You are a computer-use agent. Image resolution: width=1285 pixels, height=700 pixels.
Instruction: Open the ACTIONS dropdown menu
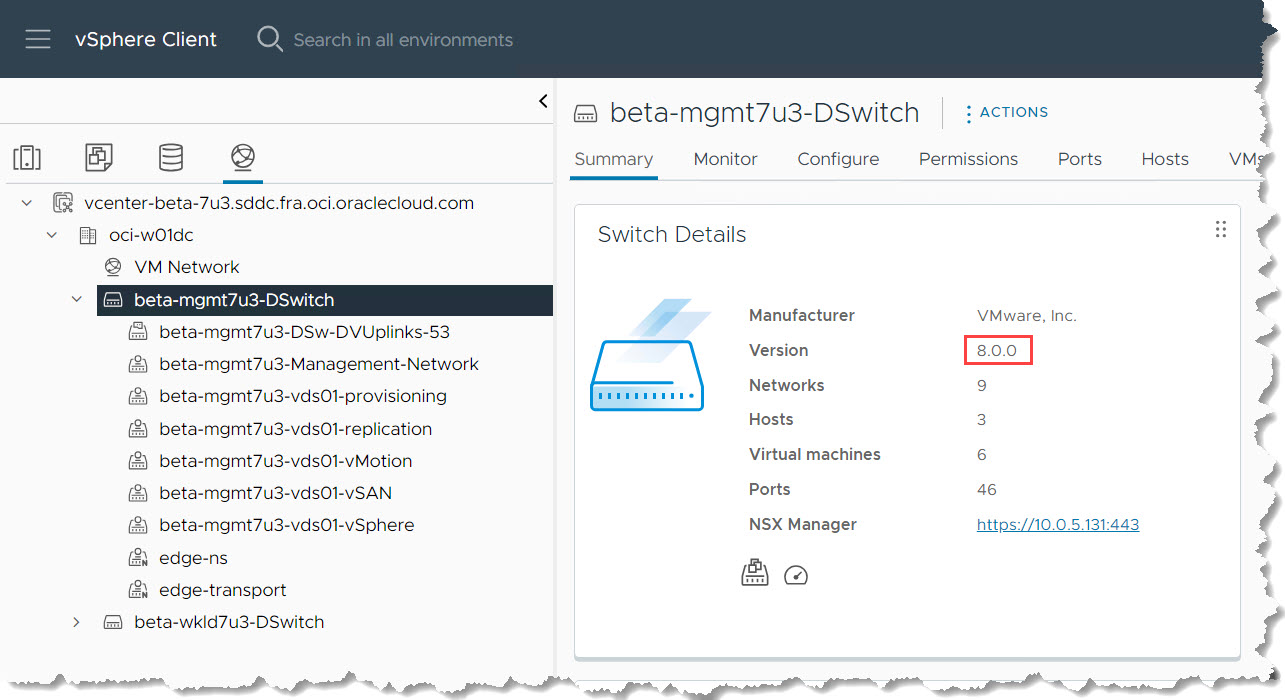1006,113
